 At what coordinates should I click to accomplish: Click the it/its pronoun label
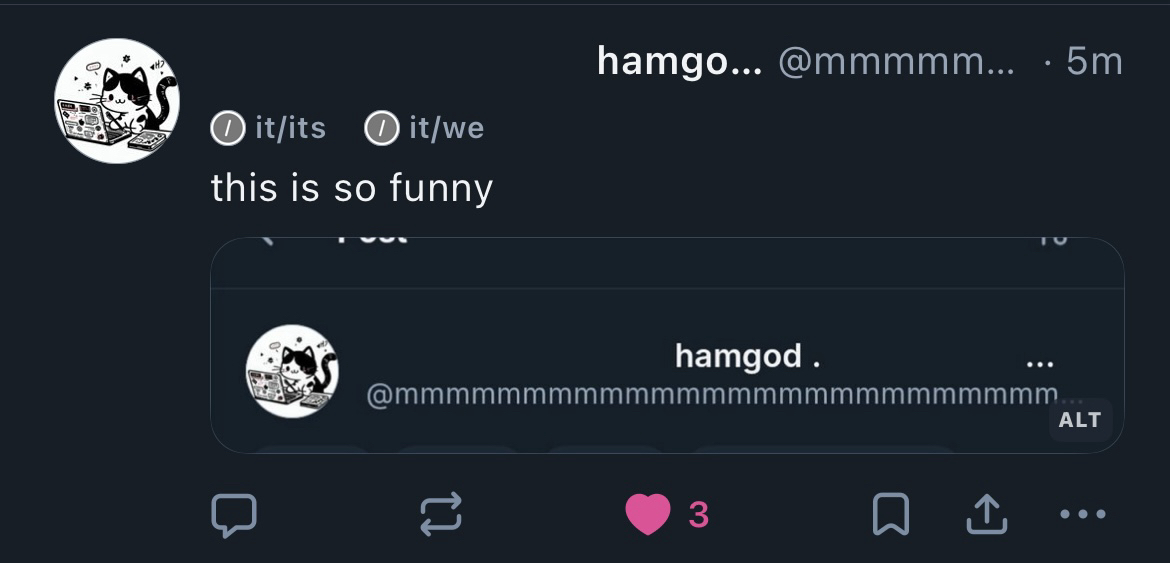click(290, 128)
